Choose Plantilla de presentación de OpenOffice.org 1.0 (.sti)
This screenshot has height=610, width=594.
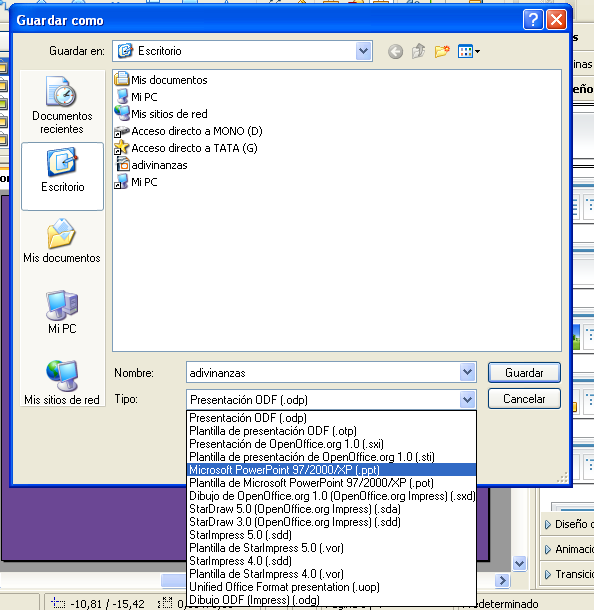click(x=331, y=457)
